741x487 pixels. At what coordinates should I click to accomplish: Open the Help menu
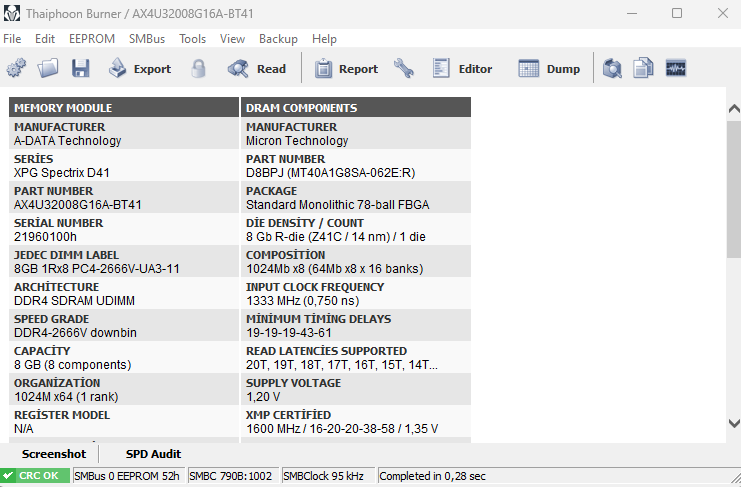pyautogui.click(x=324, y=39)
